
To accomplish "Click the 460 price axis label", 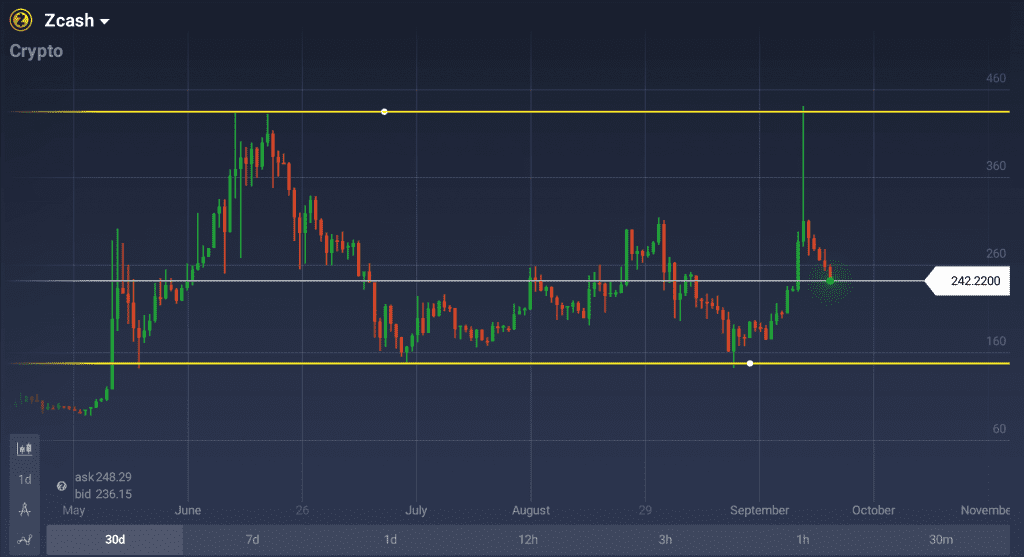I will coord(996,78).
